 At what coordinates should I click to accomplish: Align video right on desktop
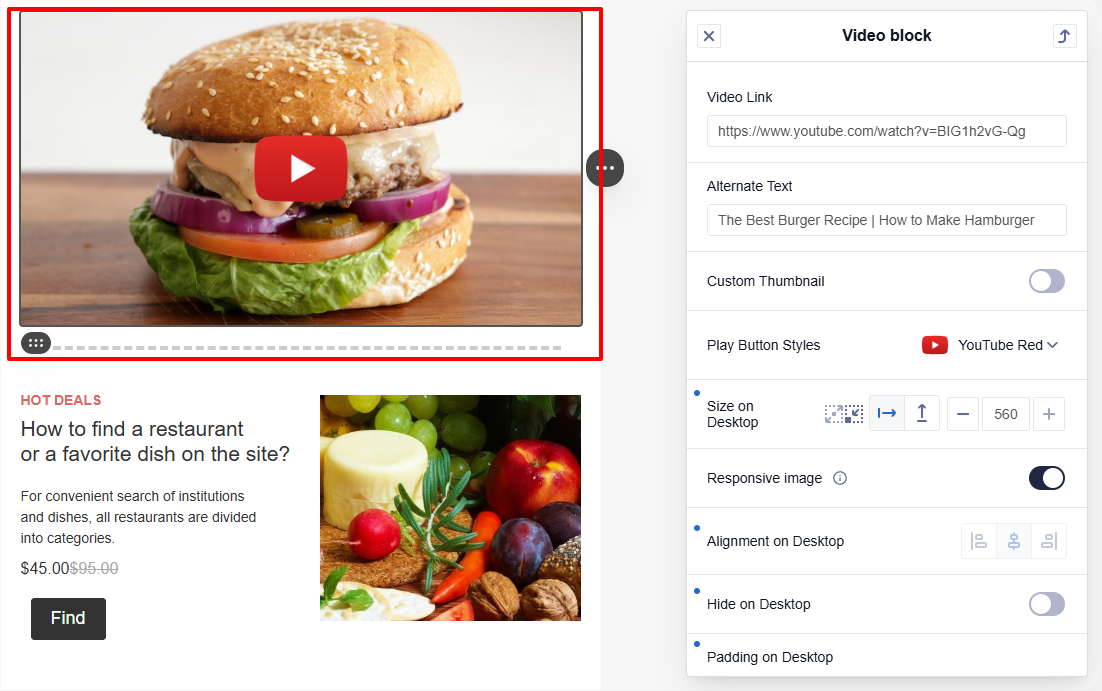pyautogui.click(x=1049, y=541)
